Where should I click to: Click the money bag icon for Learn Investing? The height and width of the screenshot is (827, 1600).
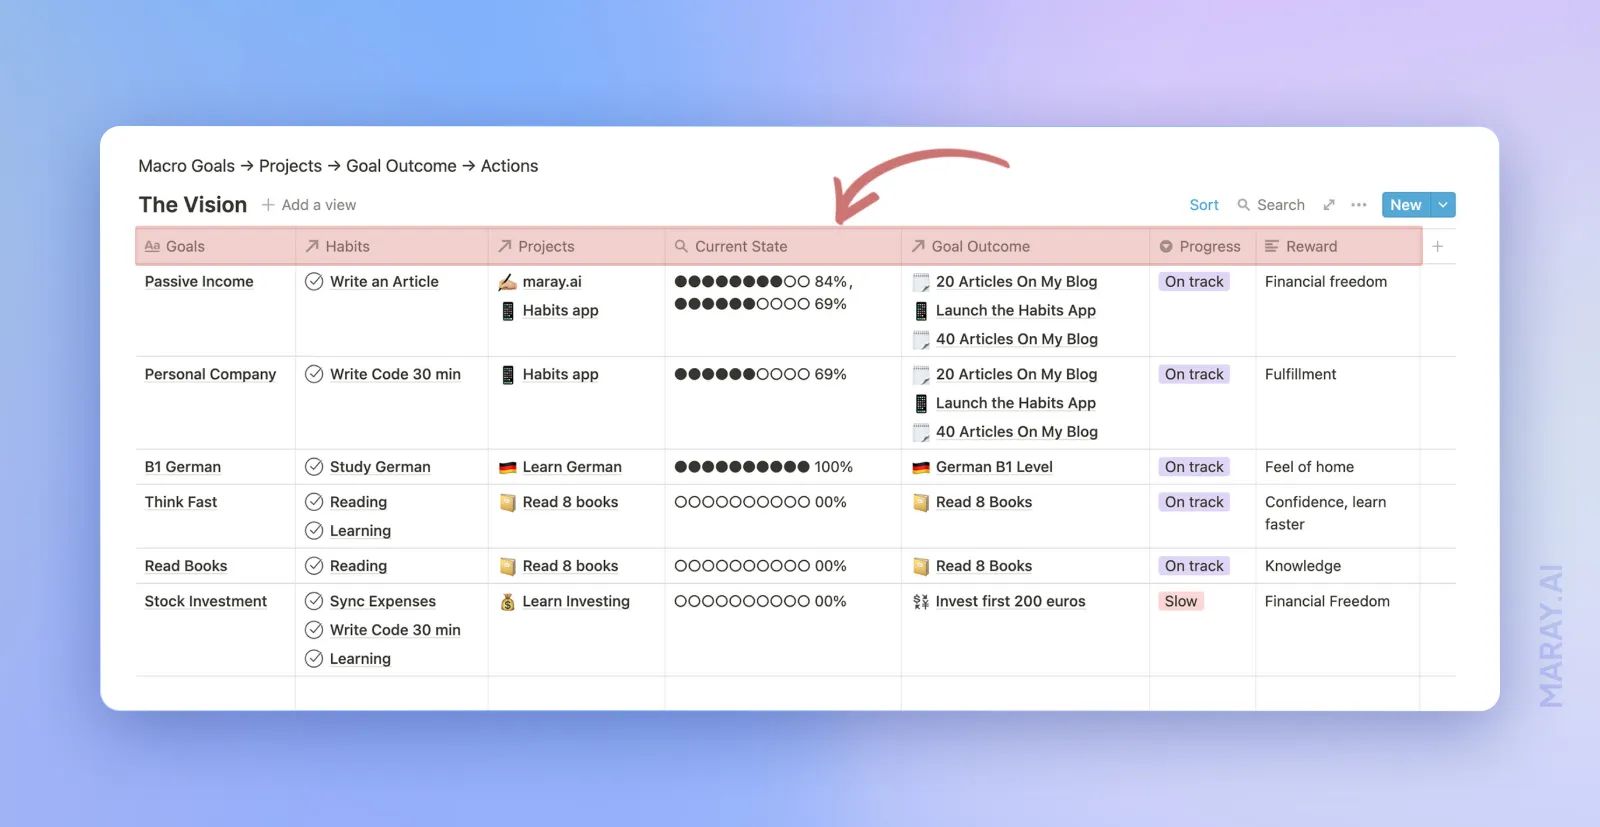tap(507, 602)
